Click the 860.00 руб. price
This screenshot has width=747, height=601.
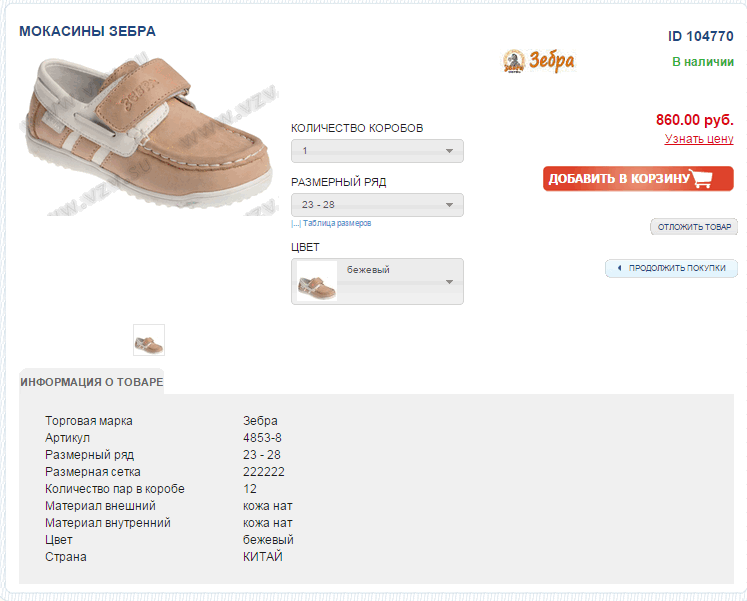click(x=694, y=120)
